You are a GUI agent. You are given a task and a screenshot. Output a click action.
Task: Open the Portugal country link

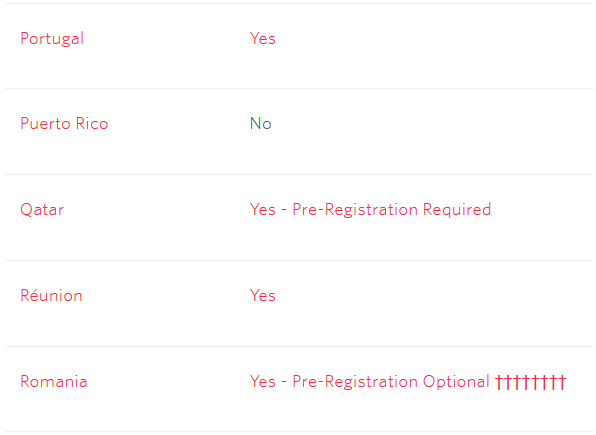pos(52,39)
